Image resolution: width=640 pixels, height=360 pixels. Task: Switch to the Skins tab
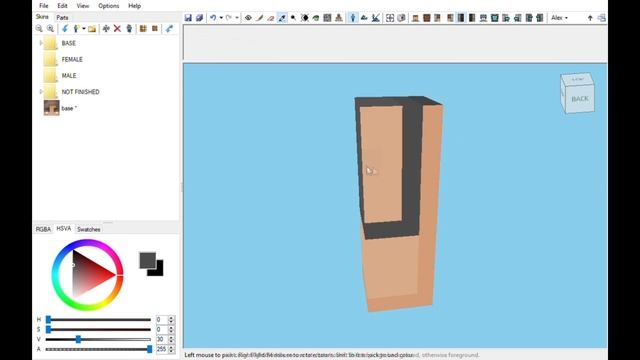[42, 17]
